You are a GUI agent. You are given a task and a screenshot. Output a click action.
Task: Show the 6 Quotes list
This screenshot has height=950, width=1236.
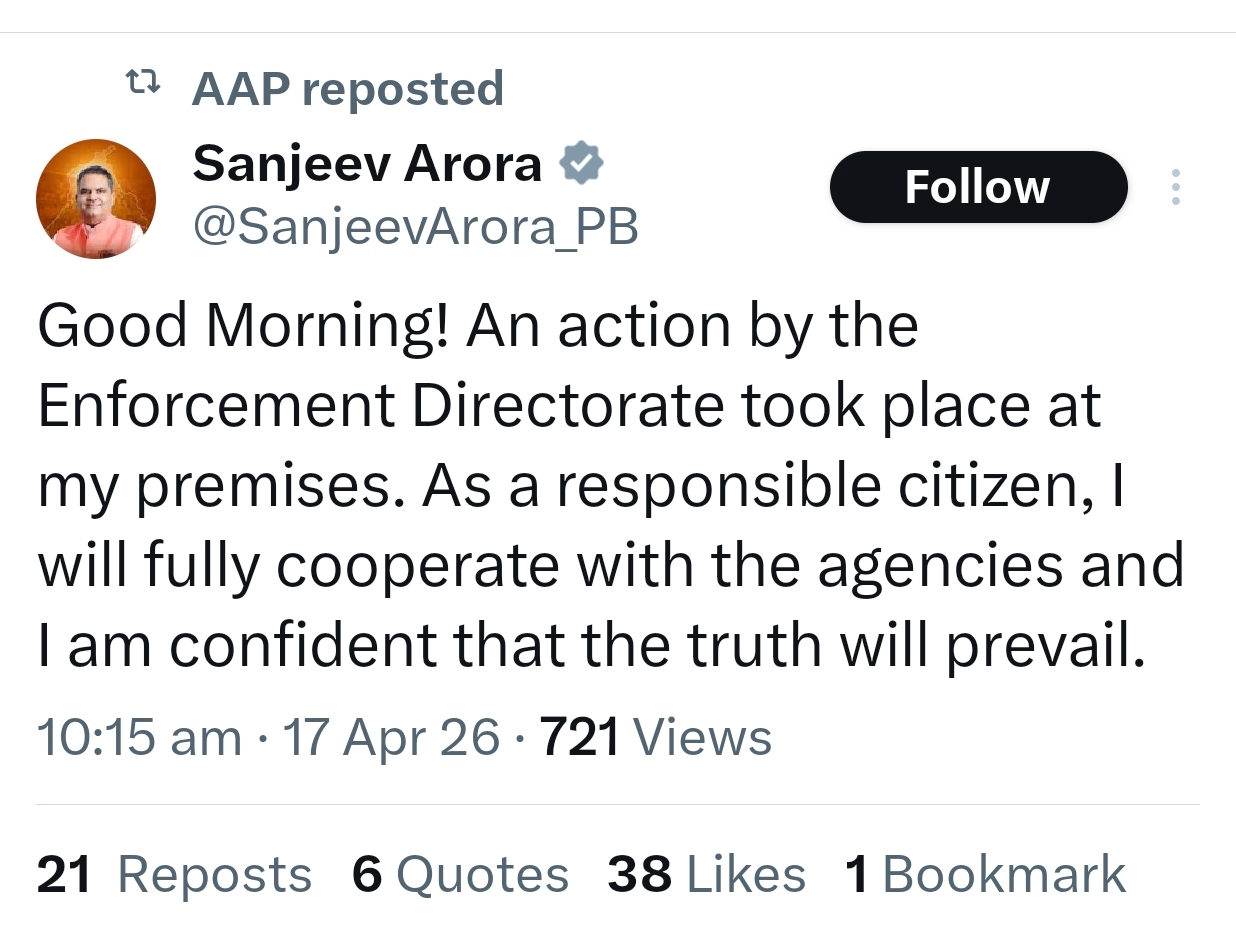[460, 875]
